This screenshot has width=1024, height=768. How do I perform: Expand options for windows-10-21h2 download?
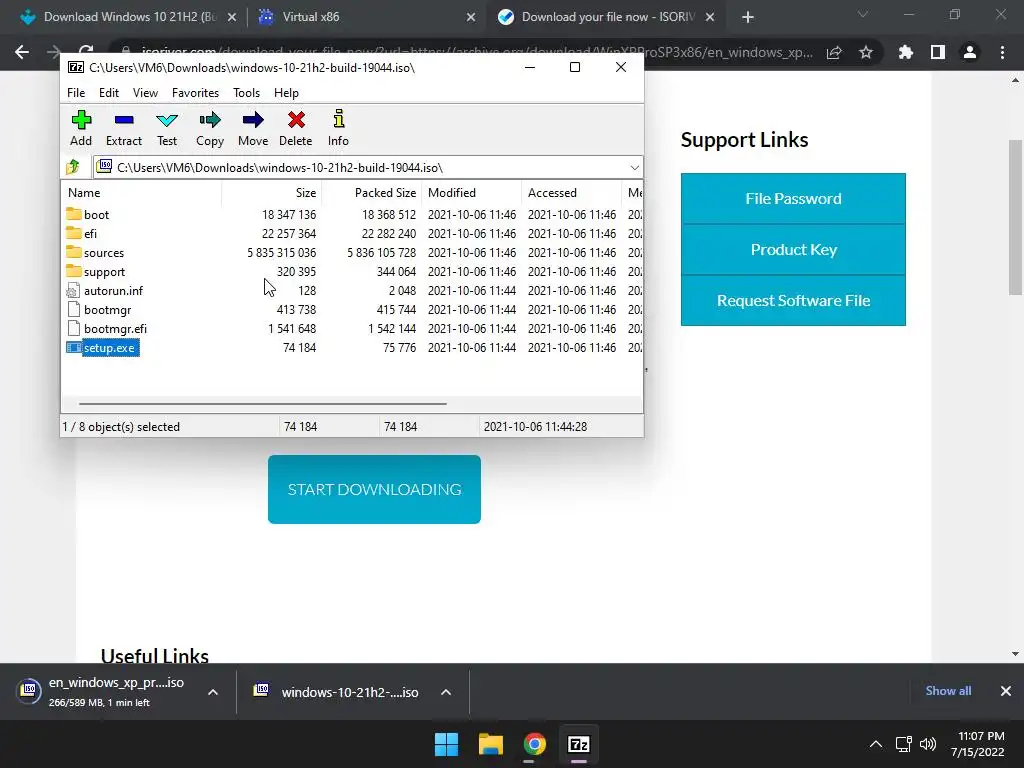coord(446,692)
